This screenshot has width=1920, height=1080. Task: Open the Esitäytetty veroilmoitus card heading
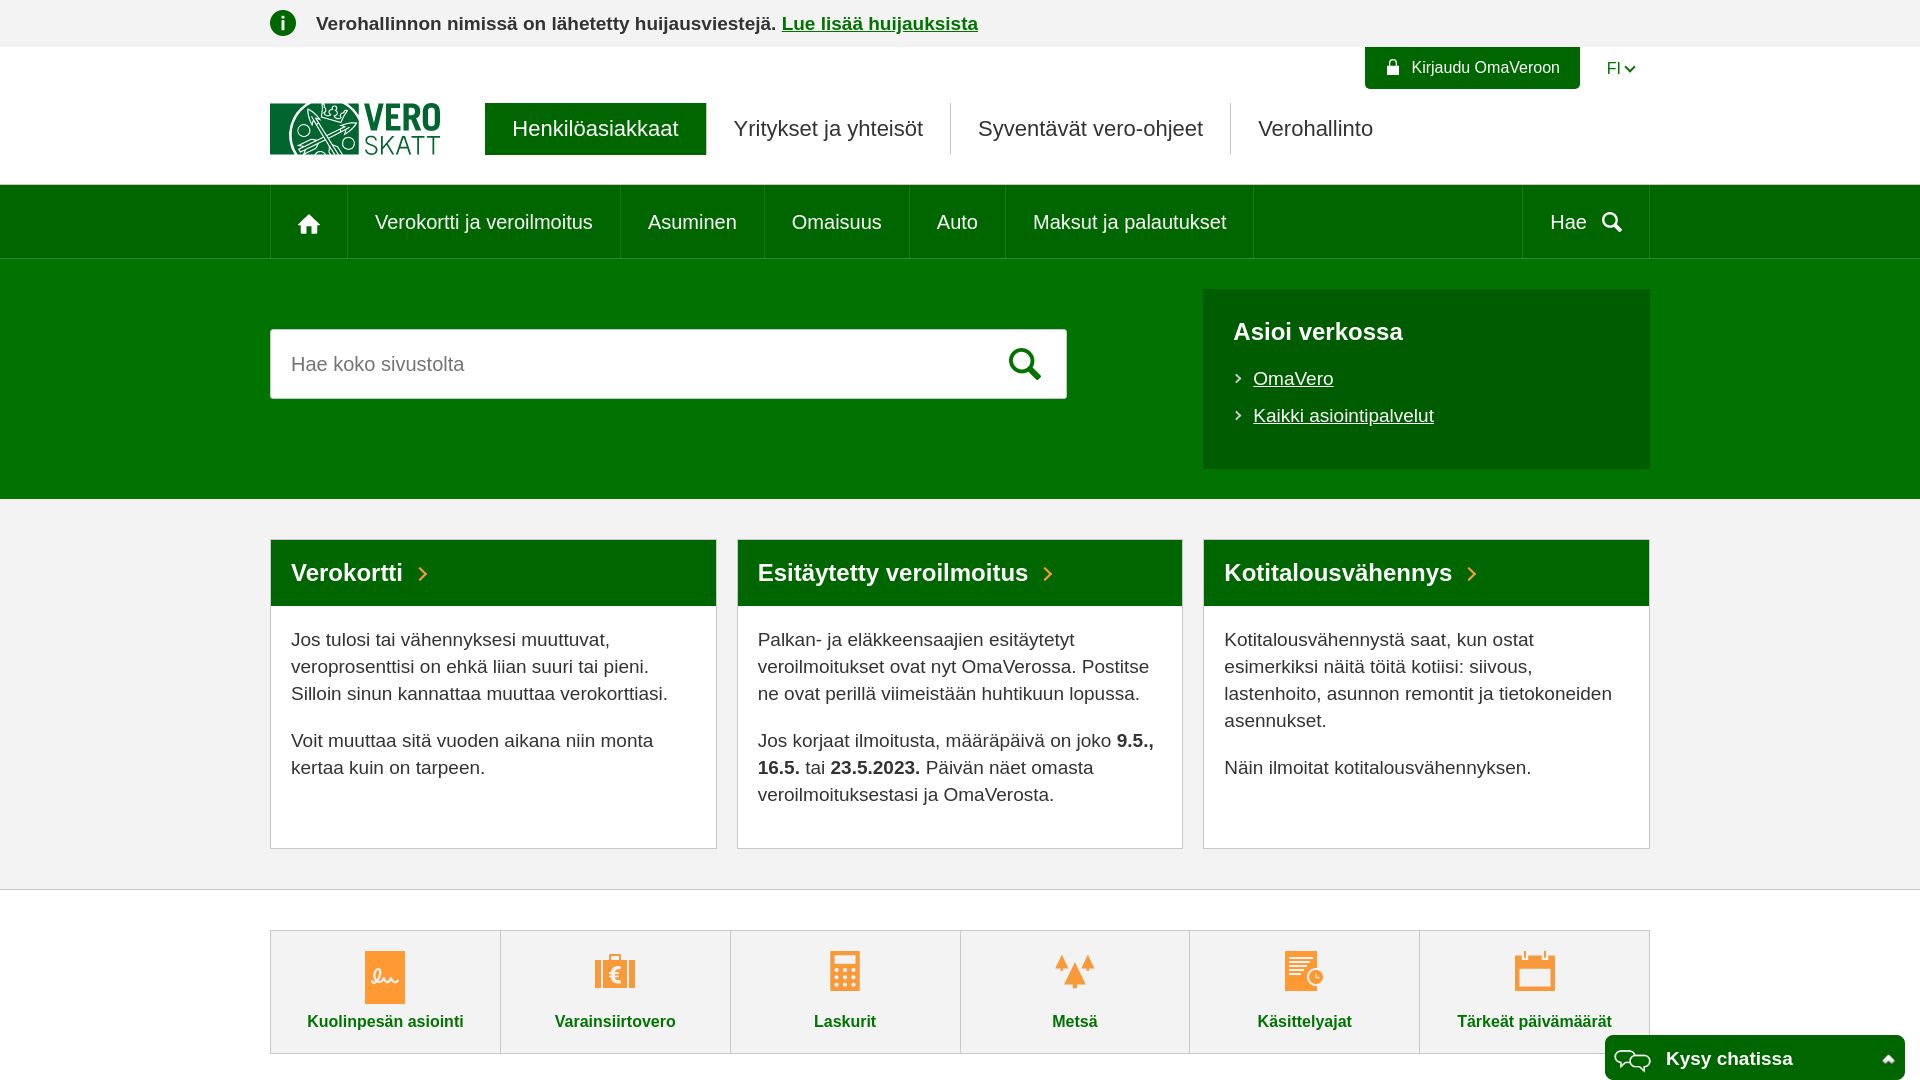[x=893, y=573]
